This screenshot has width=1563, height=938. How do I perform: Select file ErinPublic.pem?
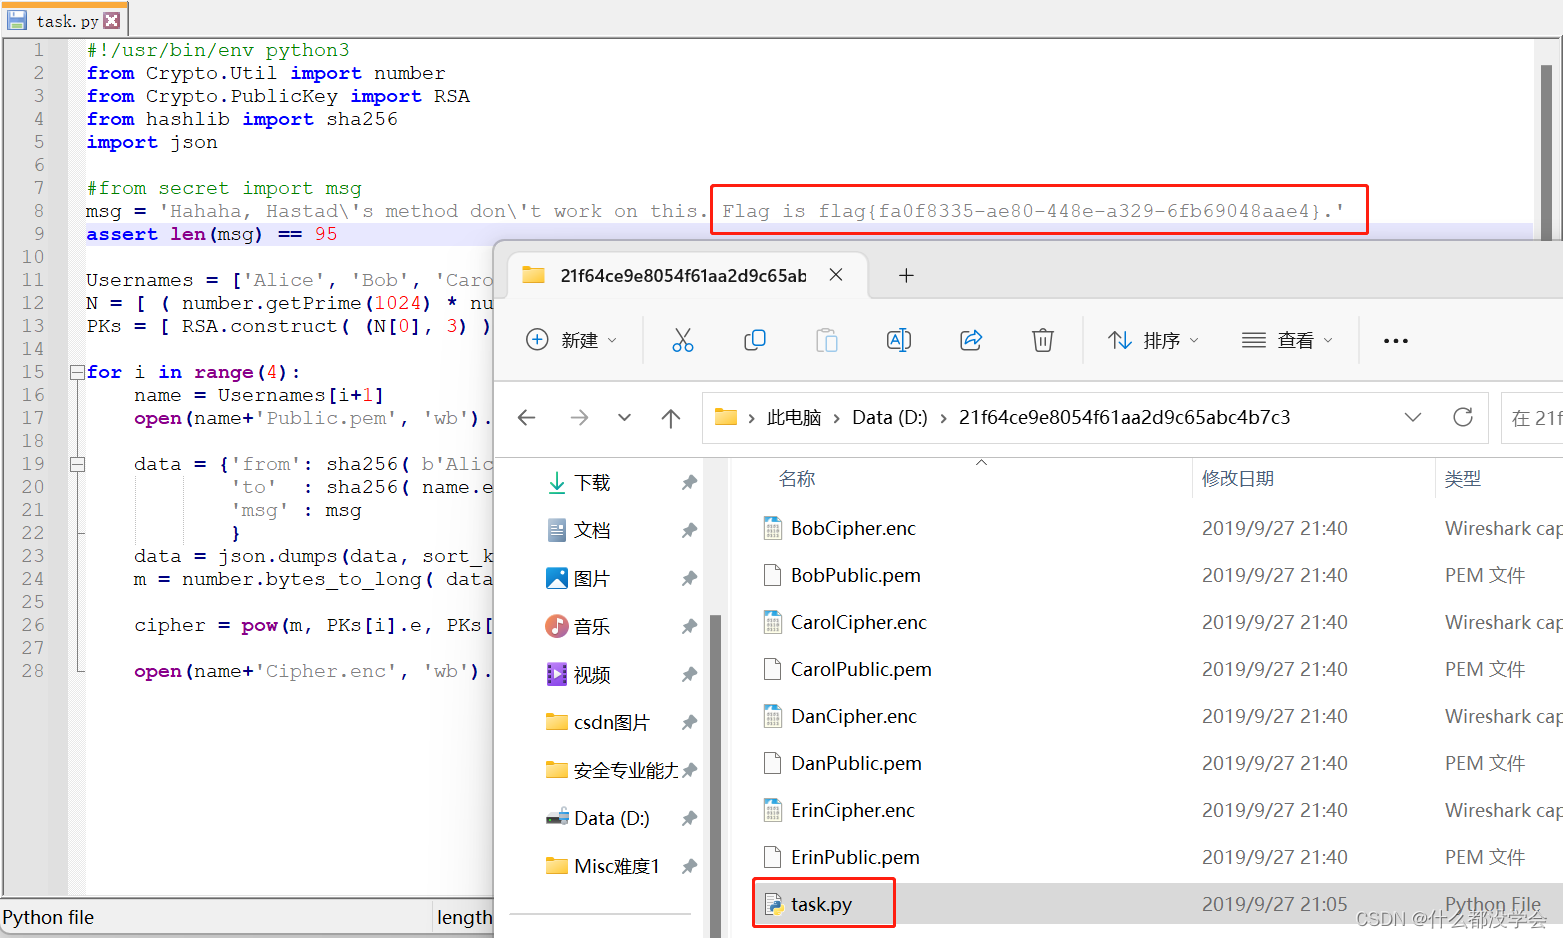(855, 857)
